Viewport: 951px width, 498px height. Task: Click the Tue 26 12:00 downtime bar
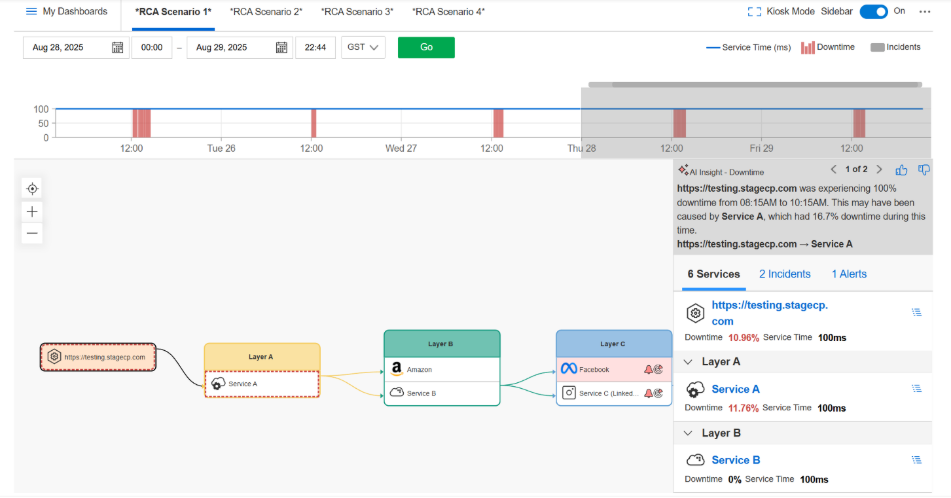(314, 123)
